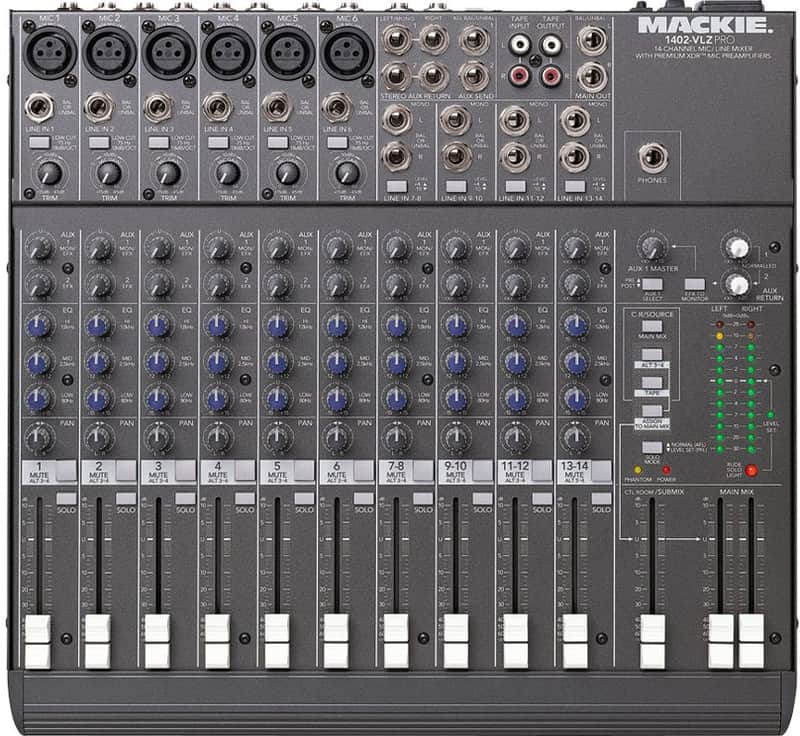Toggle the EFX TO MONITOR button
Screen dimensions: 800x736
click(694, 284)
